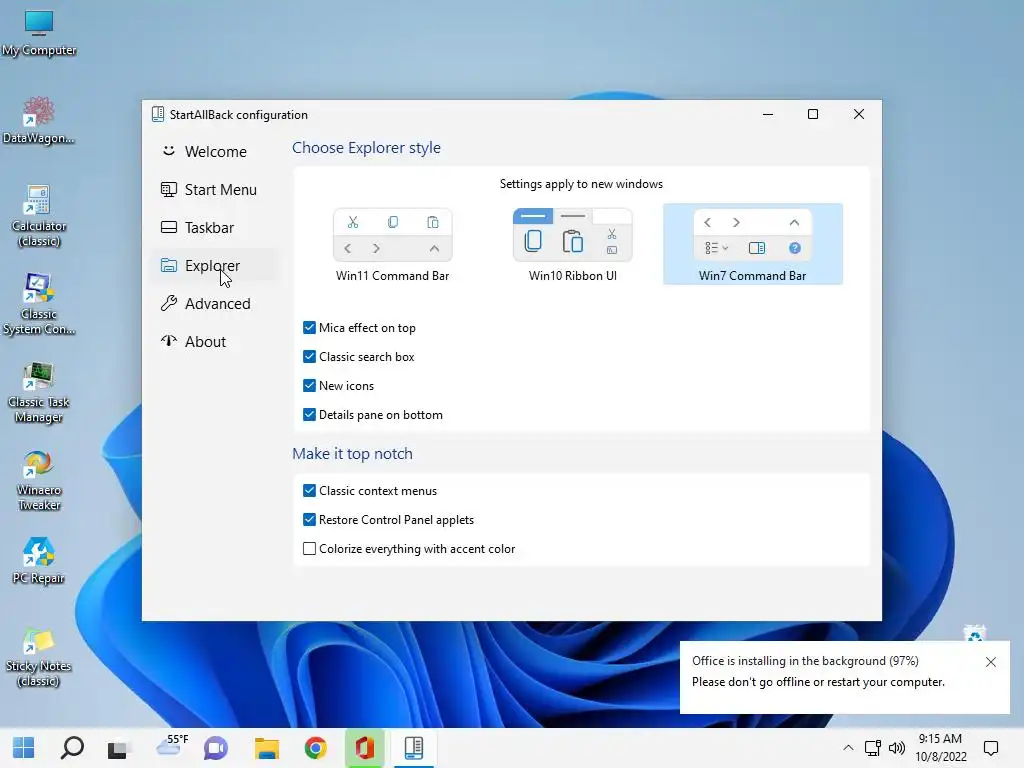Select the Recycle Bin behind the notification
Viewport: 1024px width, 768px height.
point(974,633)
